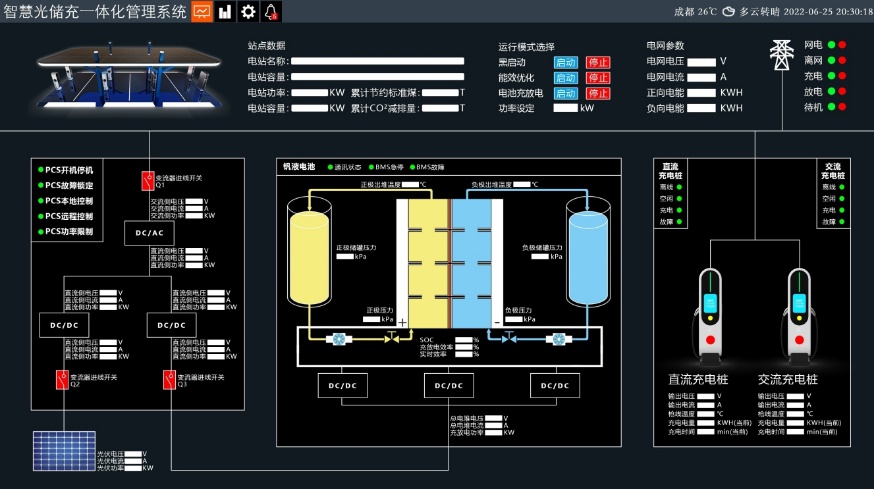Image resolution: width=874 pixels, height=489 pixels.
Task: Toggle the Q3 converter inlet switch
Action: click(168, 378)
